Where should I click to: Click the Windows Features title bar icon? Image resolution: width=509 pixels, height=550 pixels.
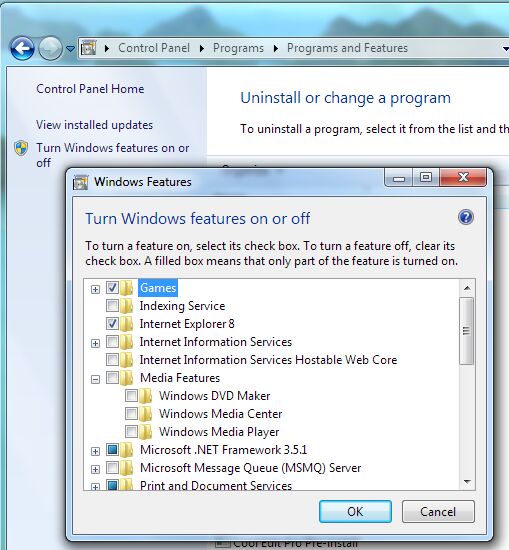tap(81, 182)
